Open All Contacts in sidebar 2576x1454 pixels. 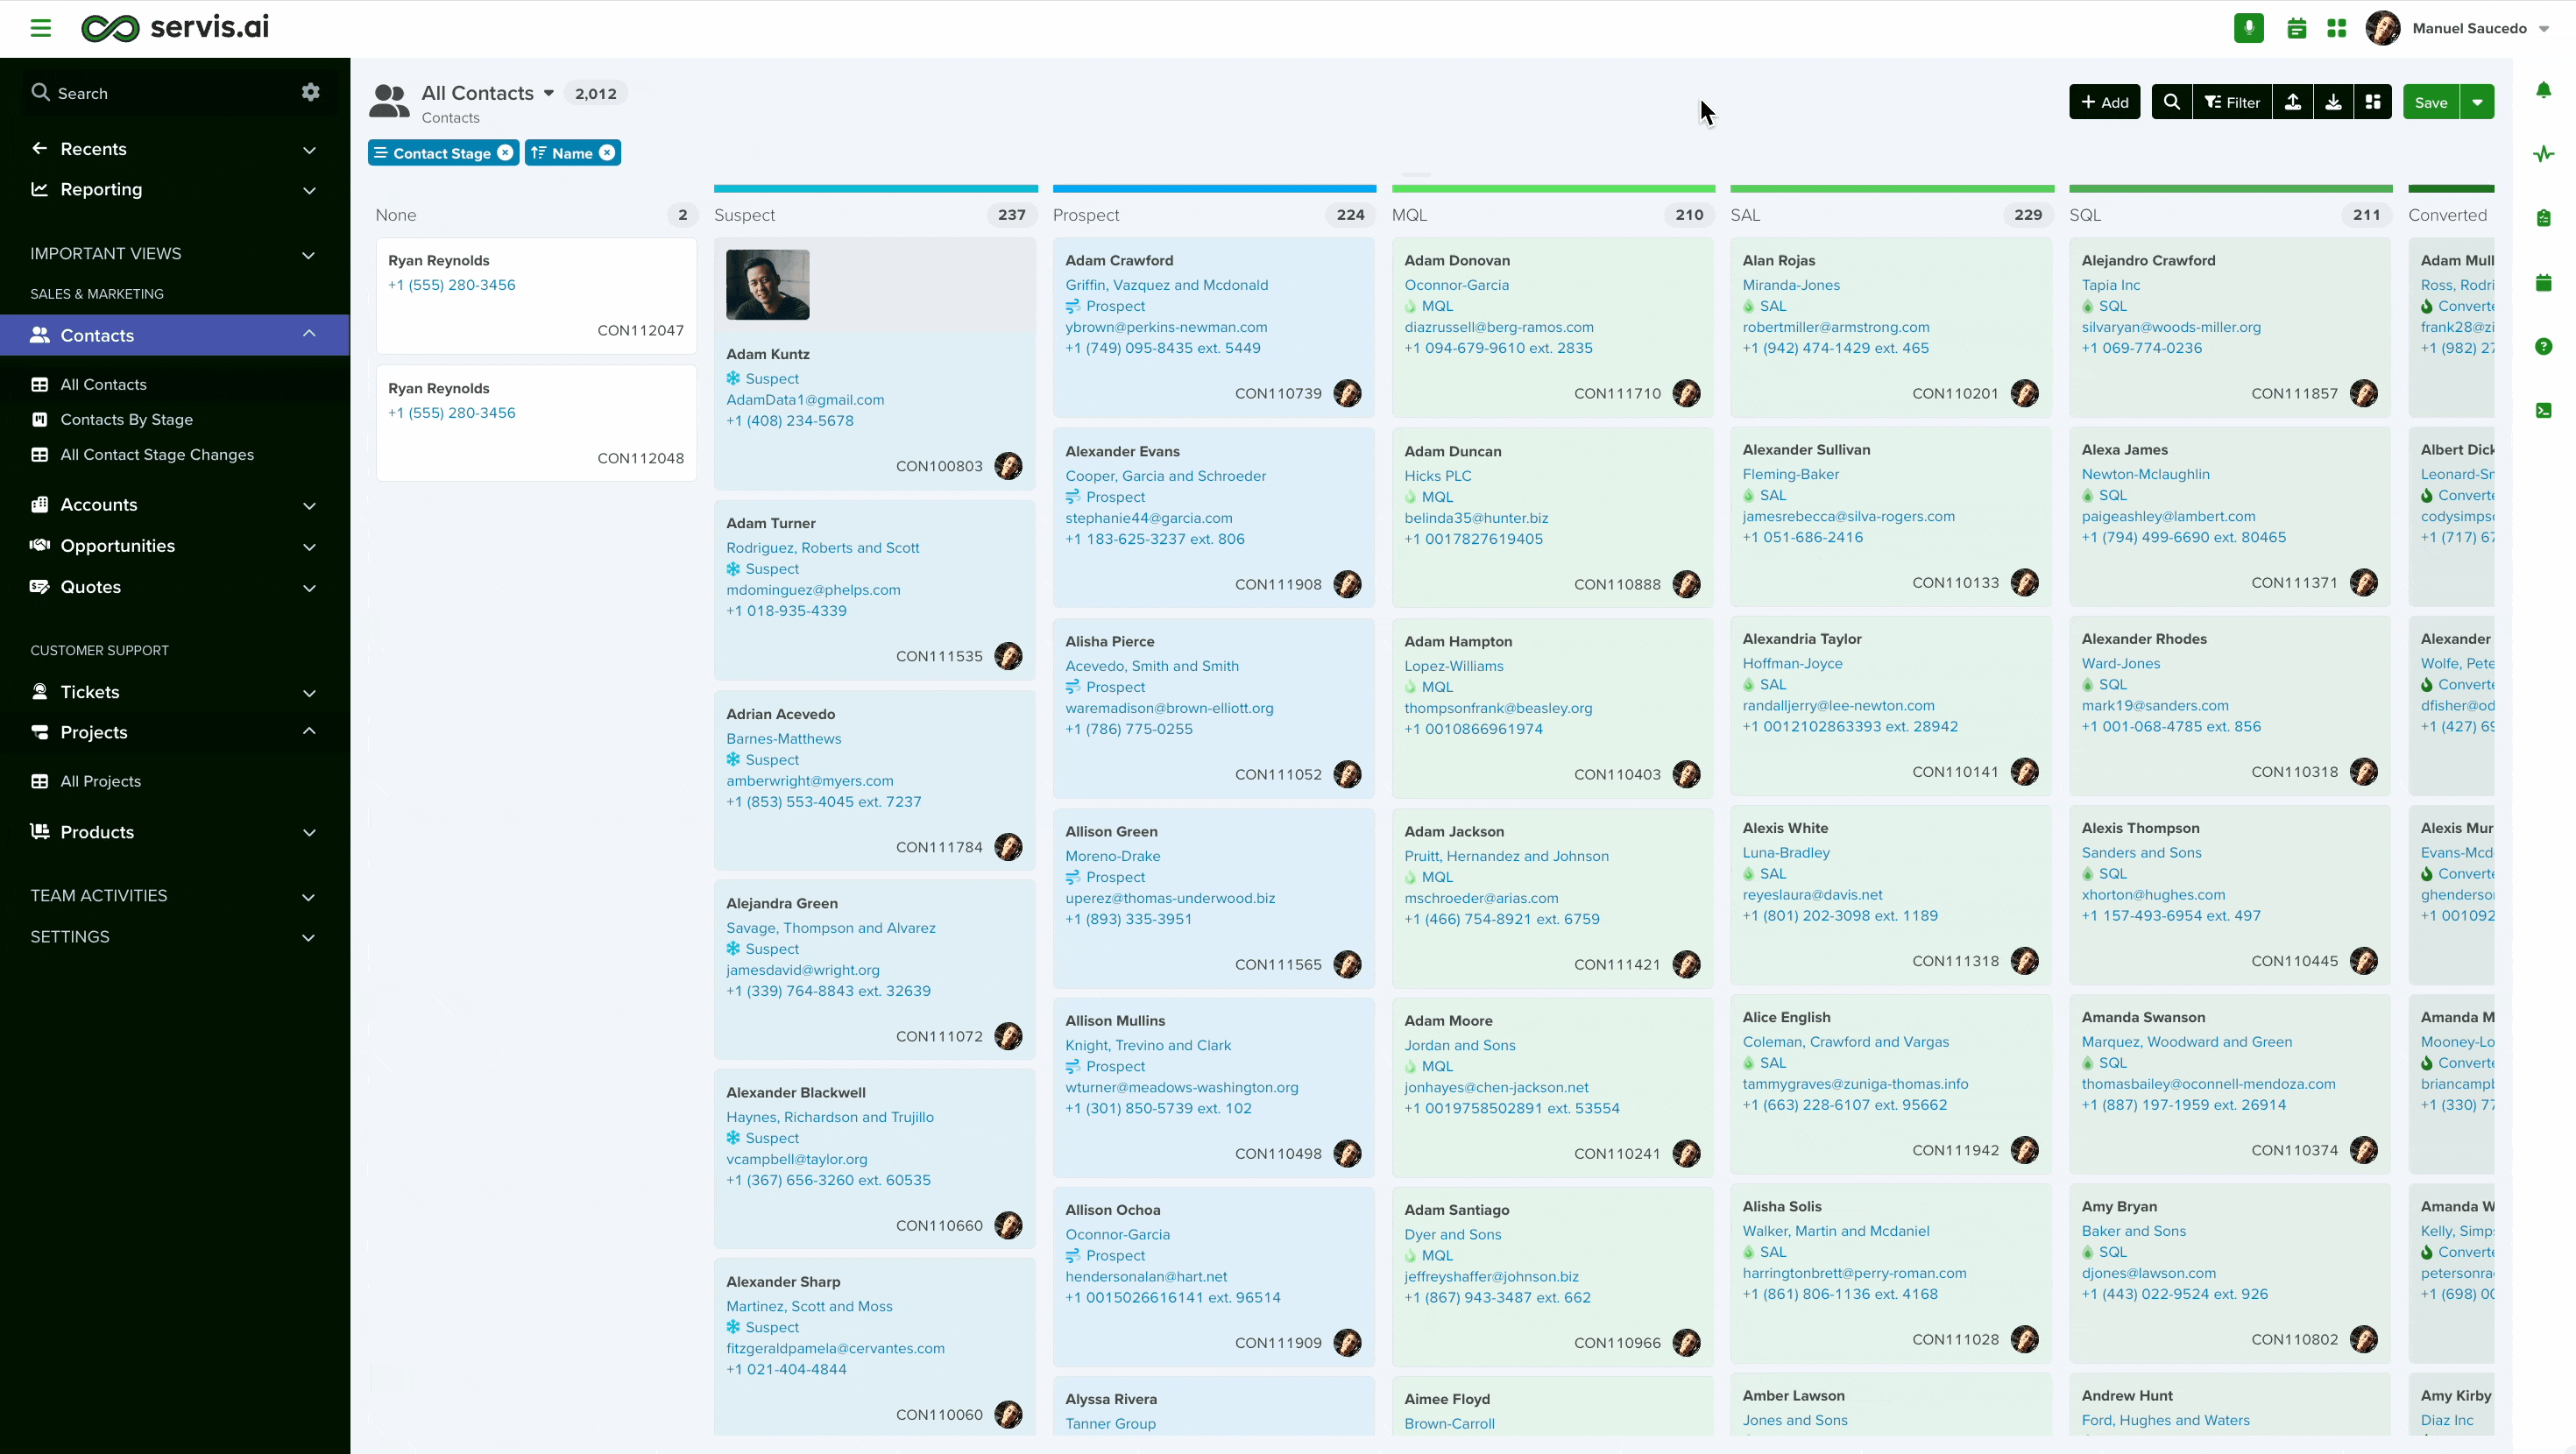[x=103, y=385]
